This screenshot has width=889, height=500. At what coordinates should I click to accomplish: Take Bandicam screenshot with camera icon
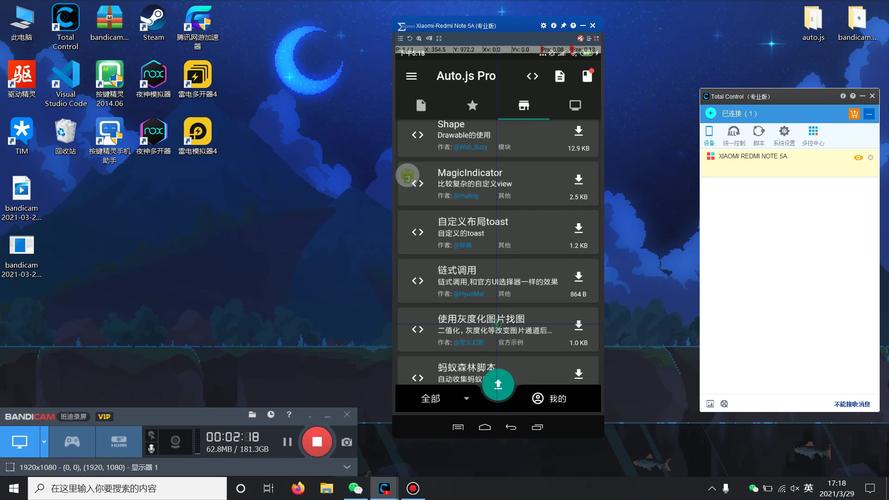[346, 442]
